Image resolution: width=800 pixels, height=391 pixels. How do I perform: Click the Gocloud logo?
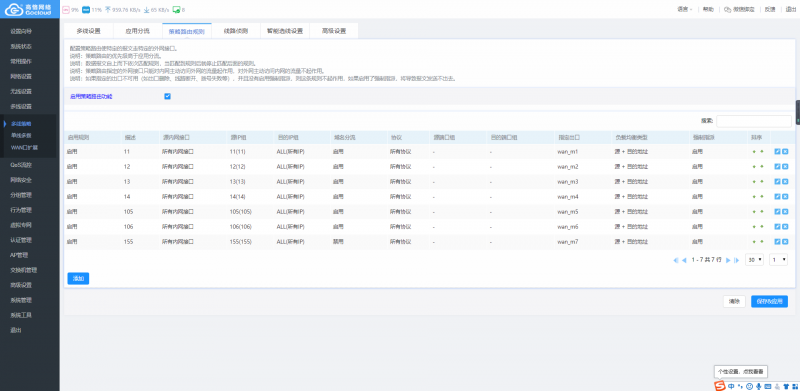click(30, 9)
